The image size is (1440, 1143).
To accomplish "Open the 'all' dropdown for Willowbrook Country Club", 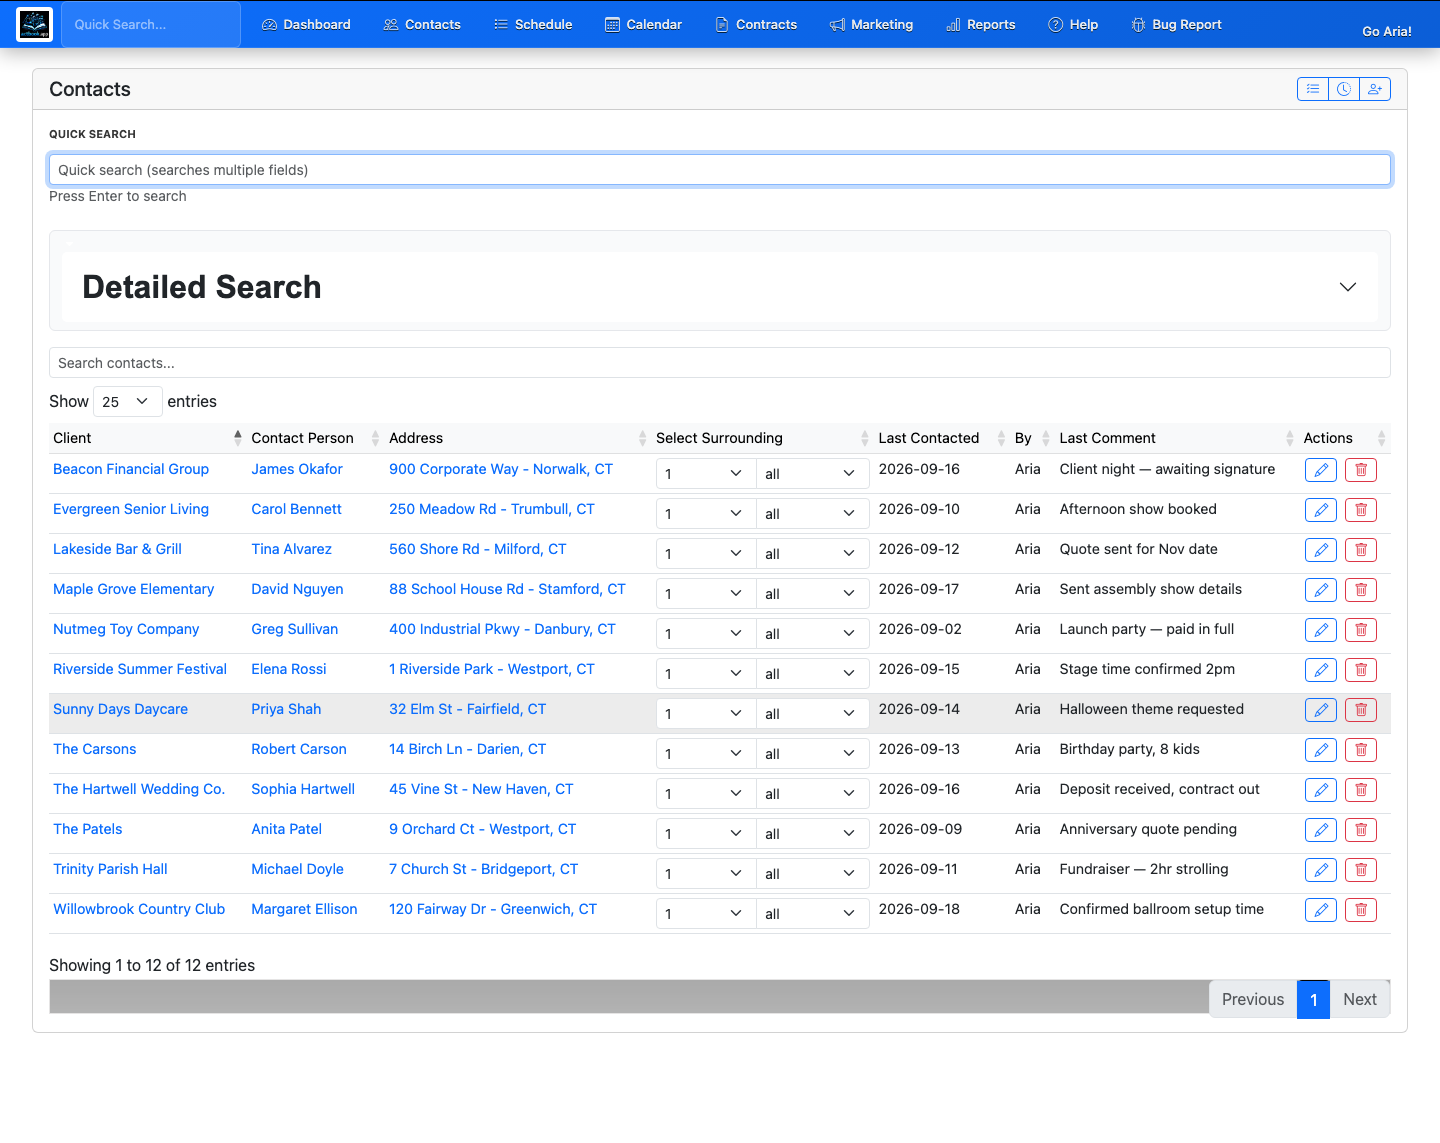I will point(812,913).
